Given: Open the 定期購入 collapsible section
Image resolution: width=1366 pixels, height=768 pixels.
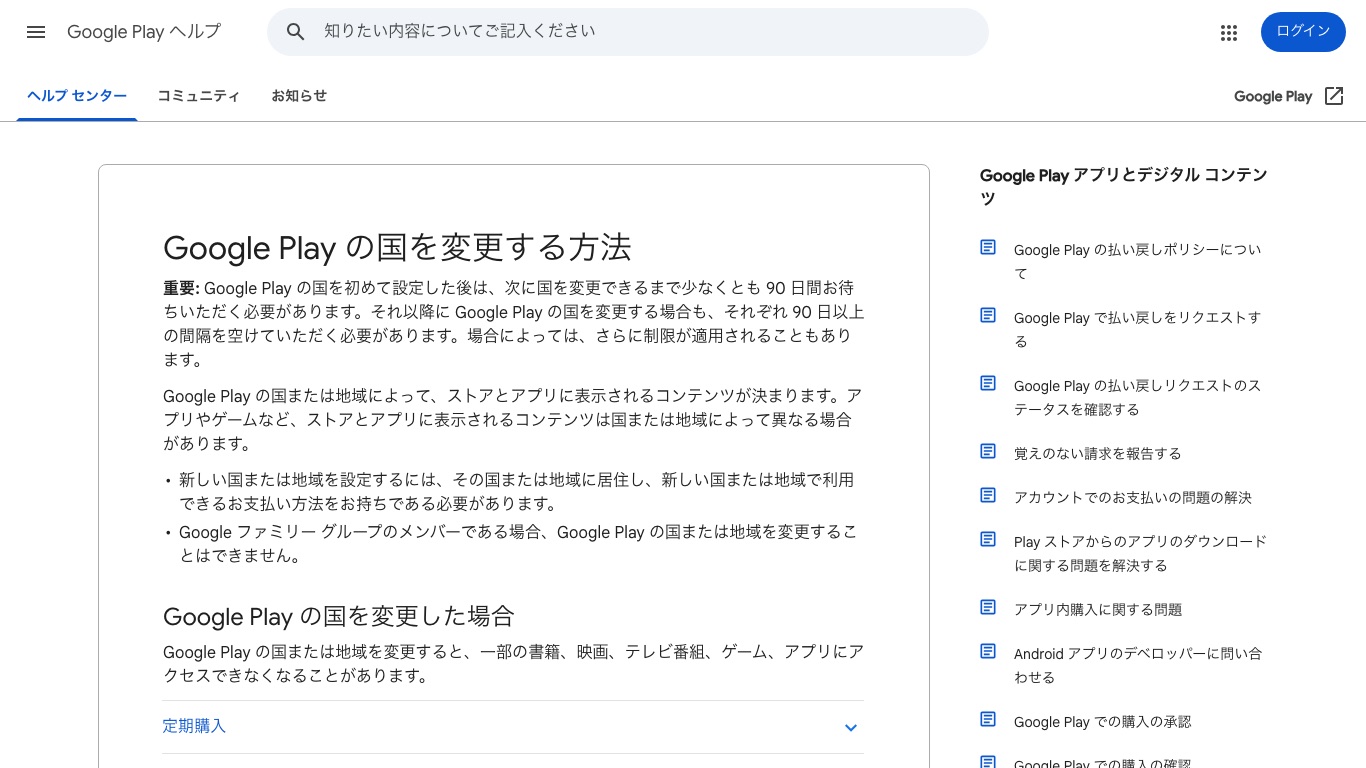Looking at the screenshot, I should (513, 727).
